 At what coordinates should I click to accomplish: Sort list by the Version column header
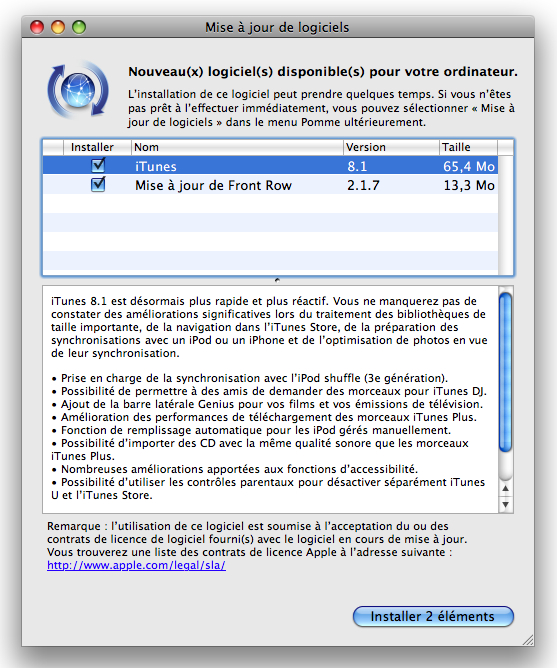tap(391, 147)
